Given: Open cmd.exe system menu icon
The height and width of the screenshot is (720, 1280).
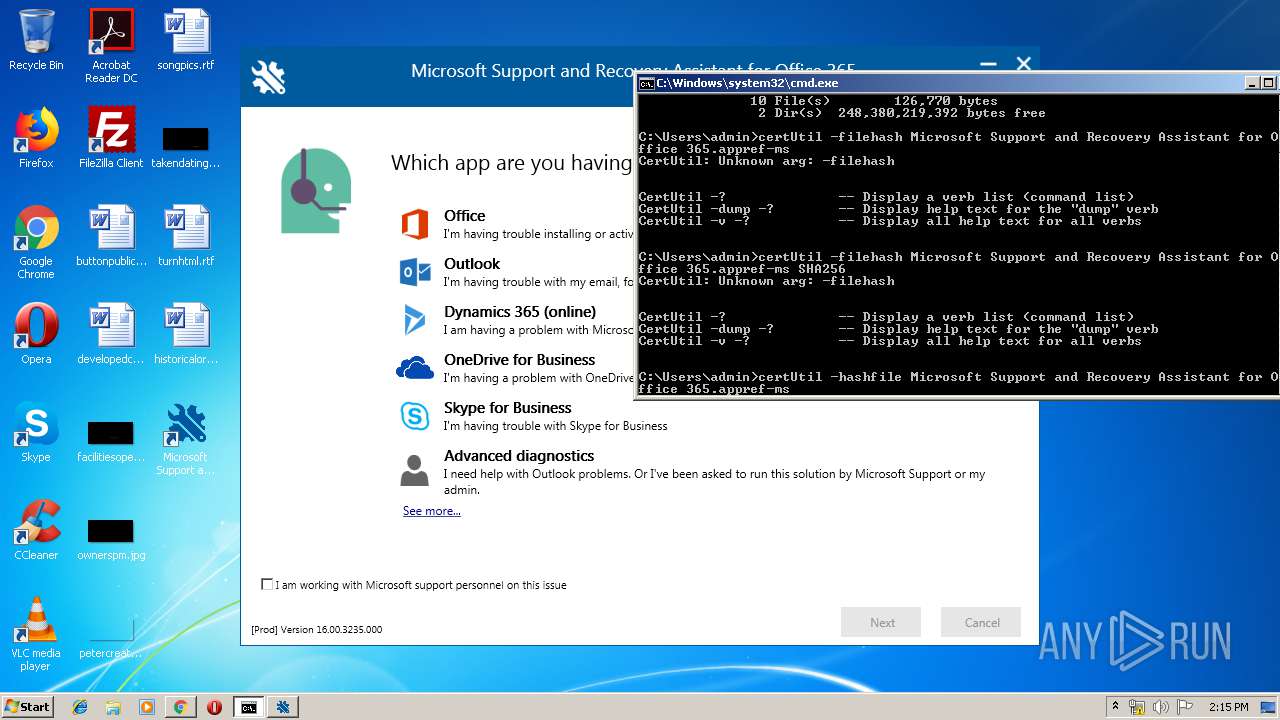Looking at the screenshot, I should (x=647, y=83).
